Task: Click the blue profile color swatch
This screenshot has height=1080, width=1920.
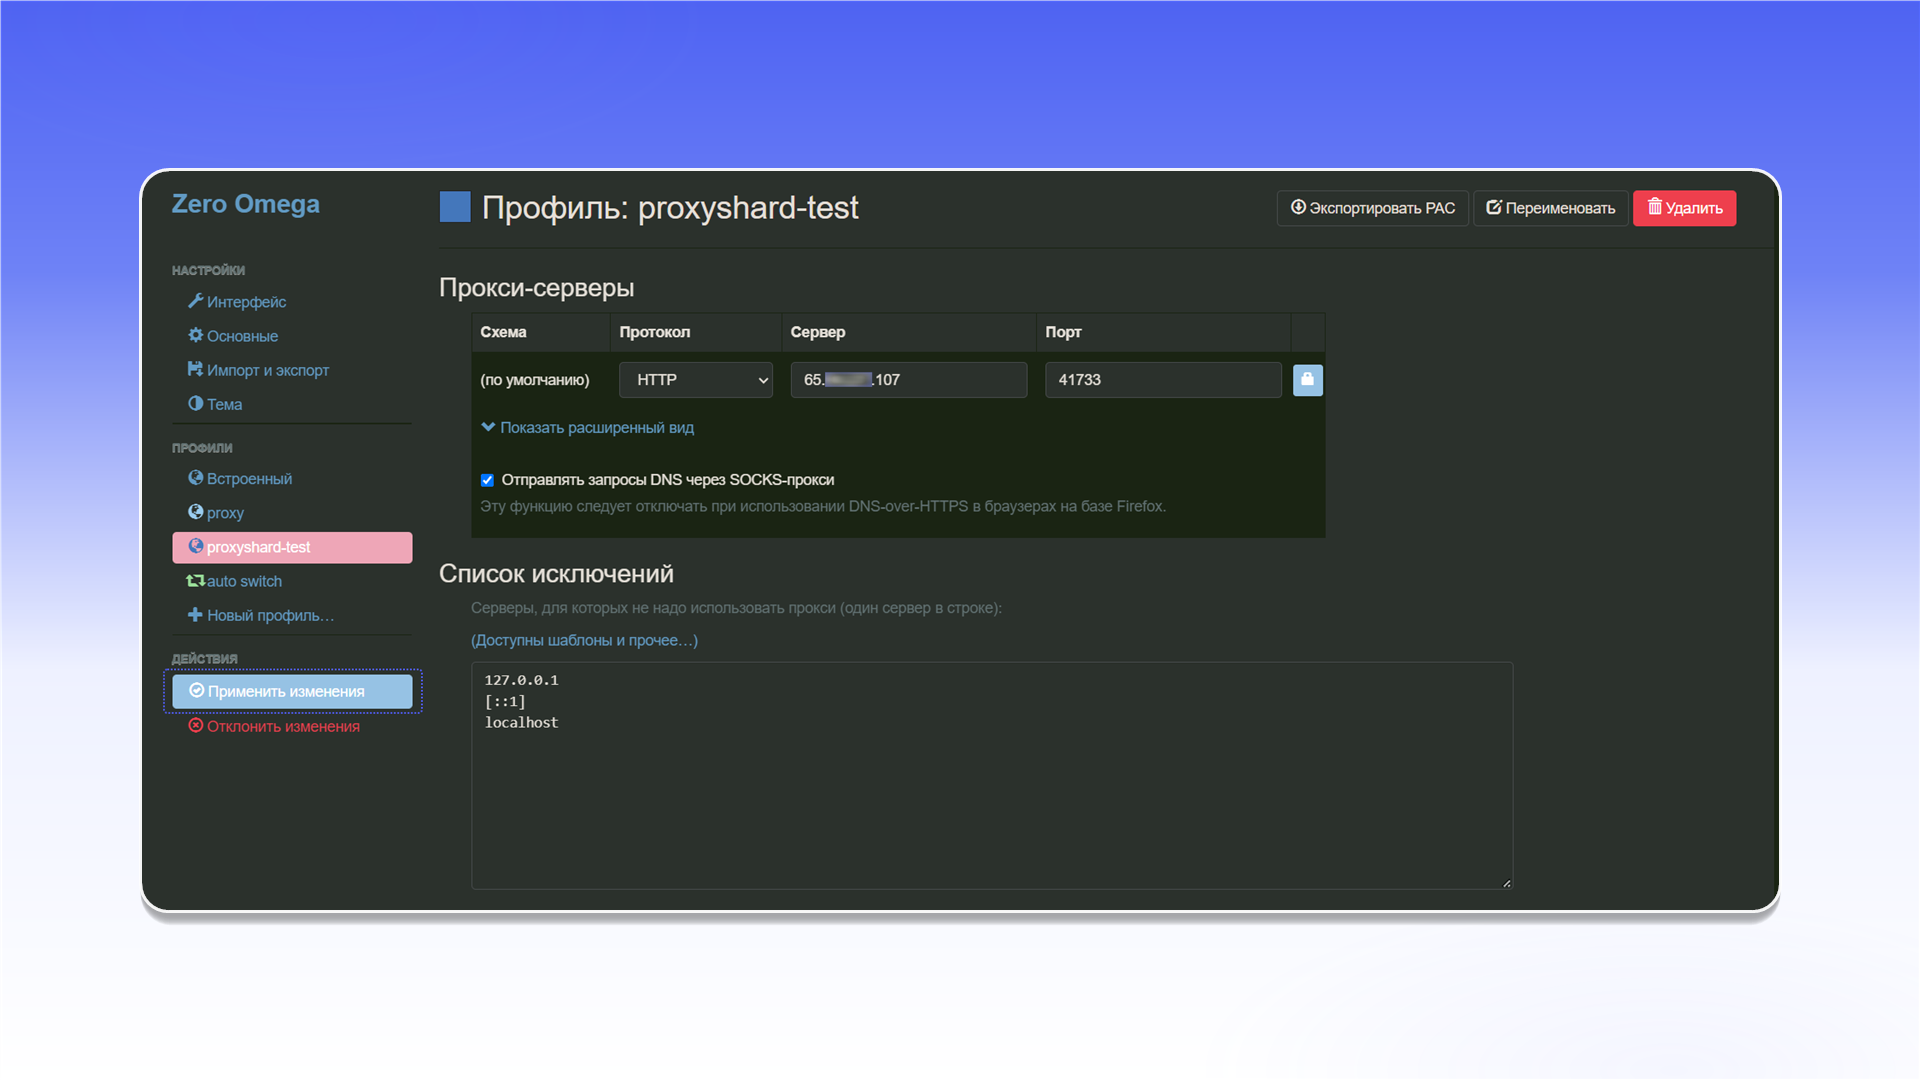Action: point(455,207)
